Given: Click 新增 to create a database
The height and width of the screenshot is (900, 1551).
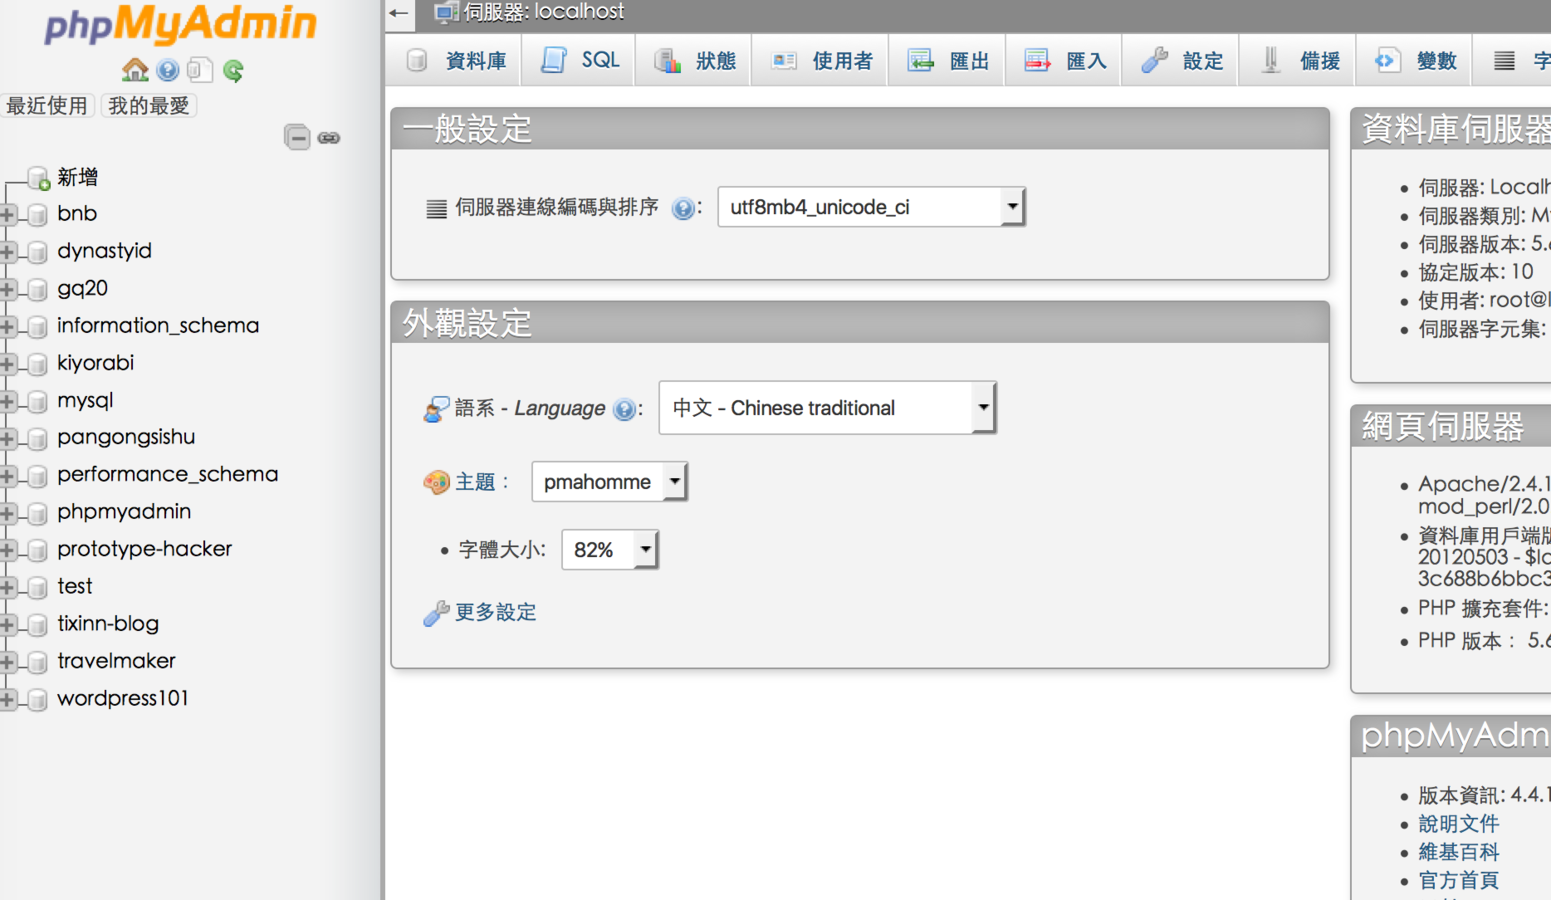Looking at the screenshot, I should (x=78, y=178).
